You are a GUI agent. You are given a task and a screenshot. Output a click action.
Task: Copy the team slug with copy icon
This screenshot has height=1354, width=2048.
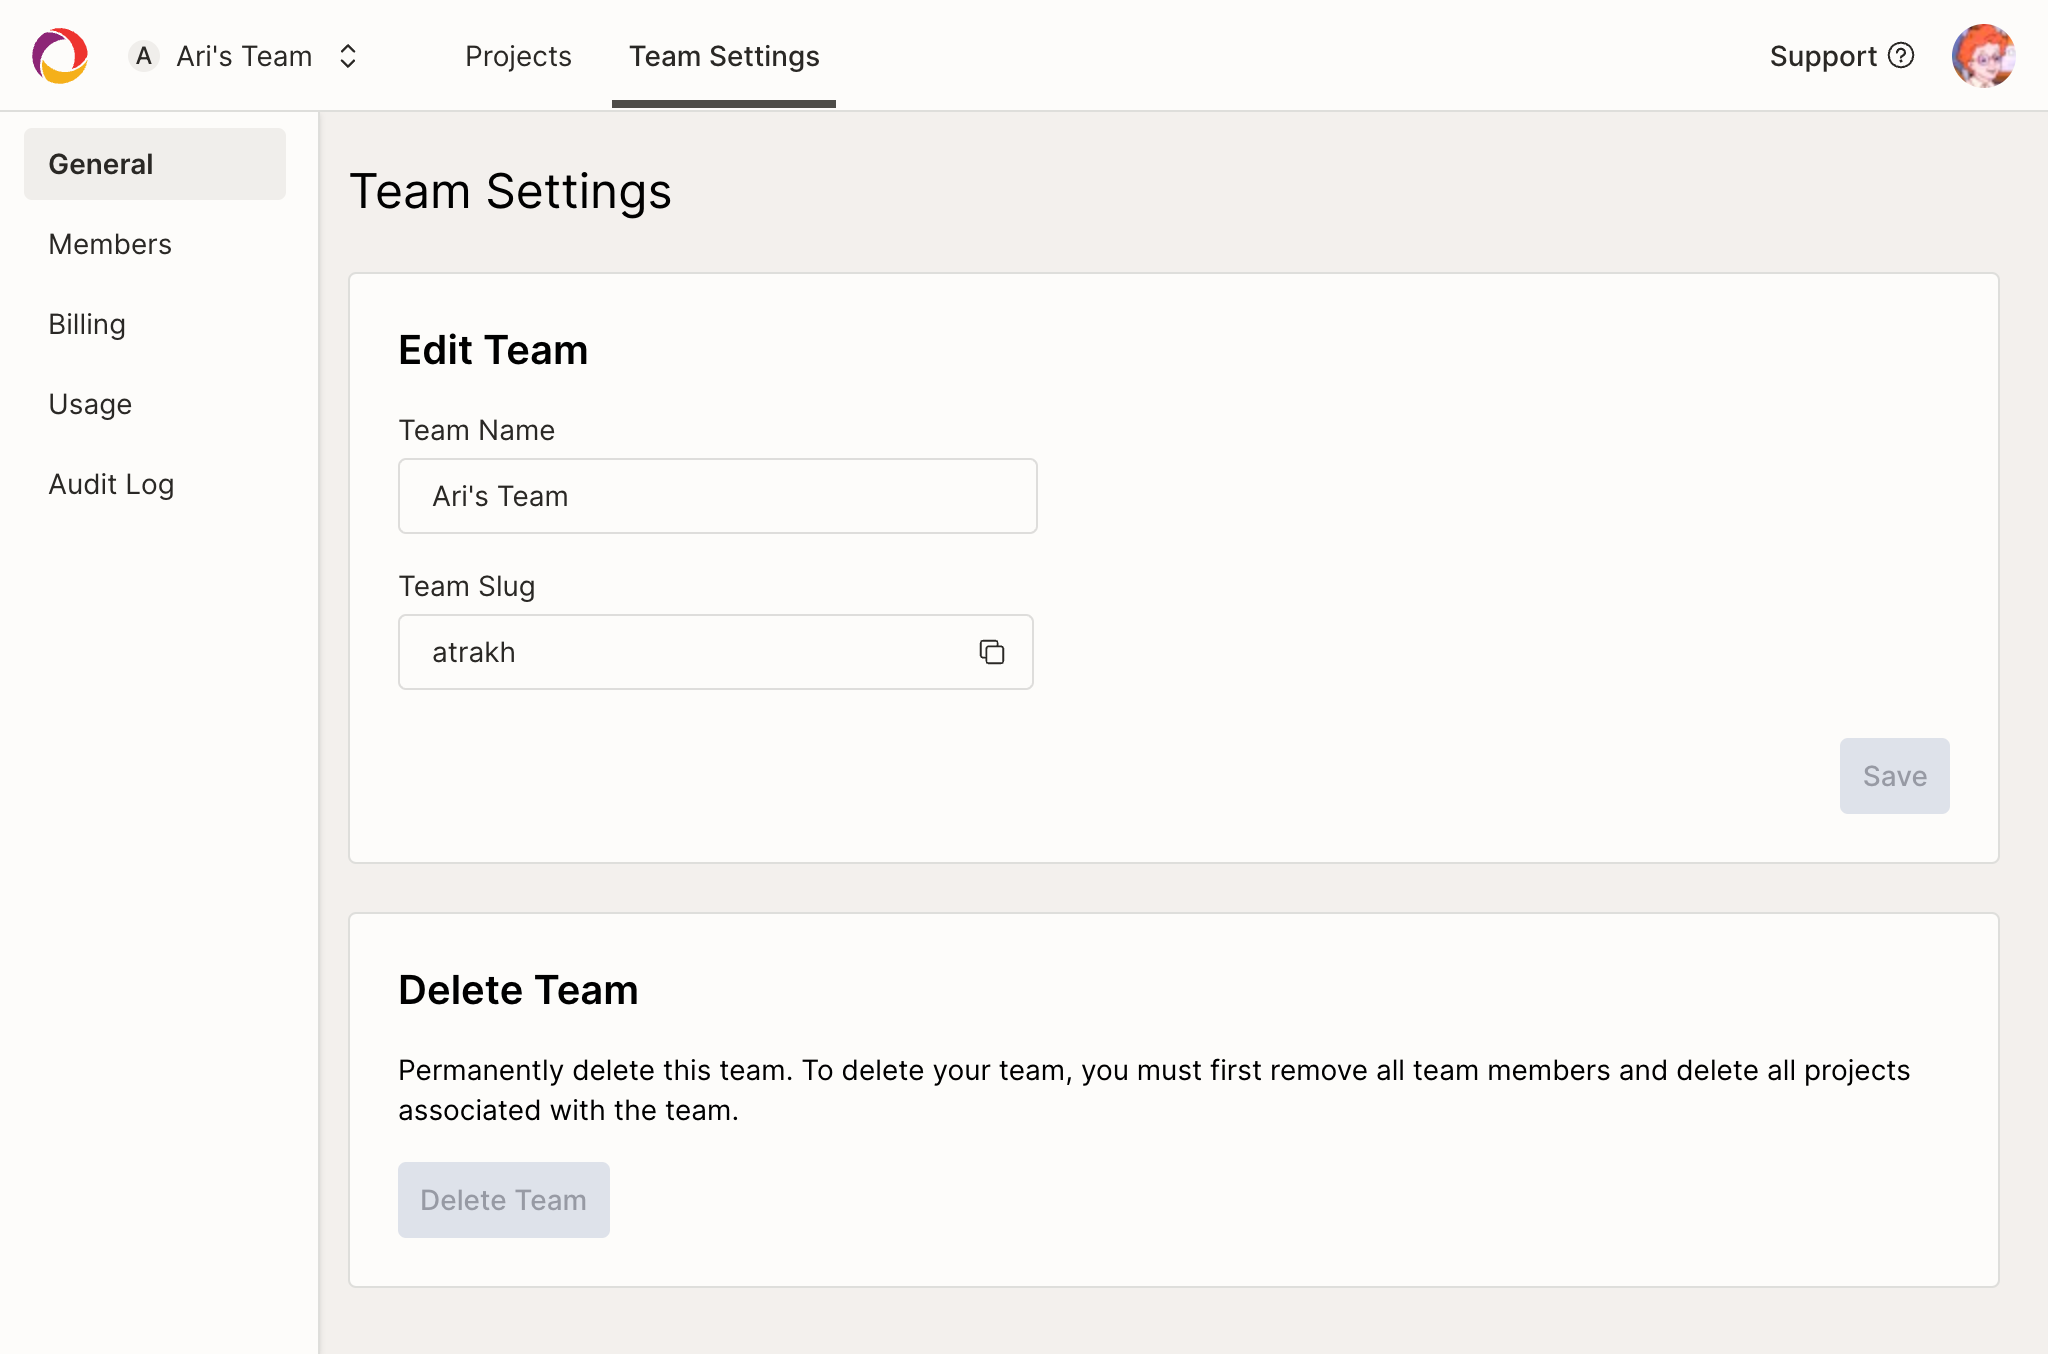click(x=991, y=652)
